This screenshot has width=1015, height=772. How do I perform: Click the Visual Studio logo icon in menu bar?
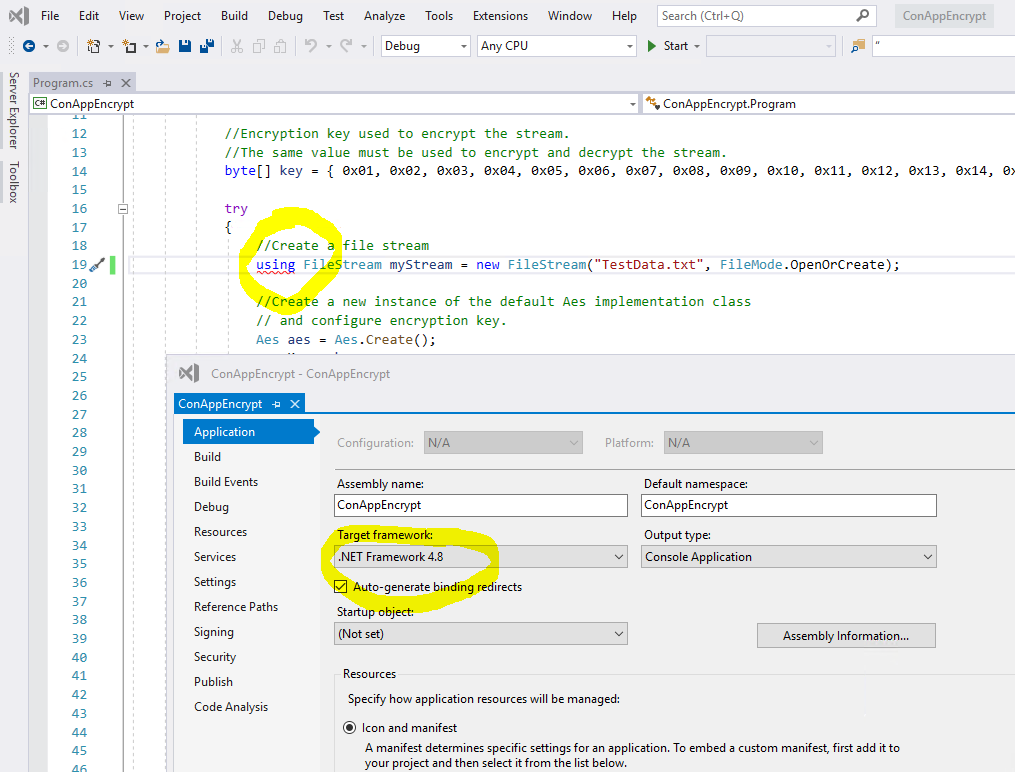coord(19,16)
